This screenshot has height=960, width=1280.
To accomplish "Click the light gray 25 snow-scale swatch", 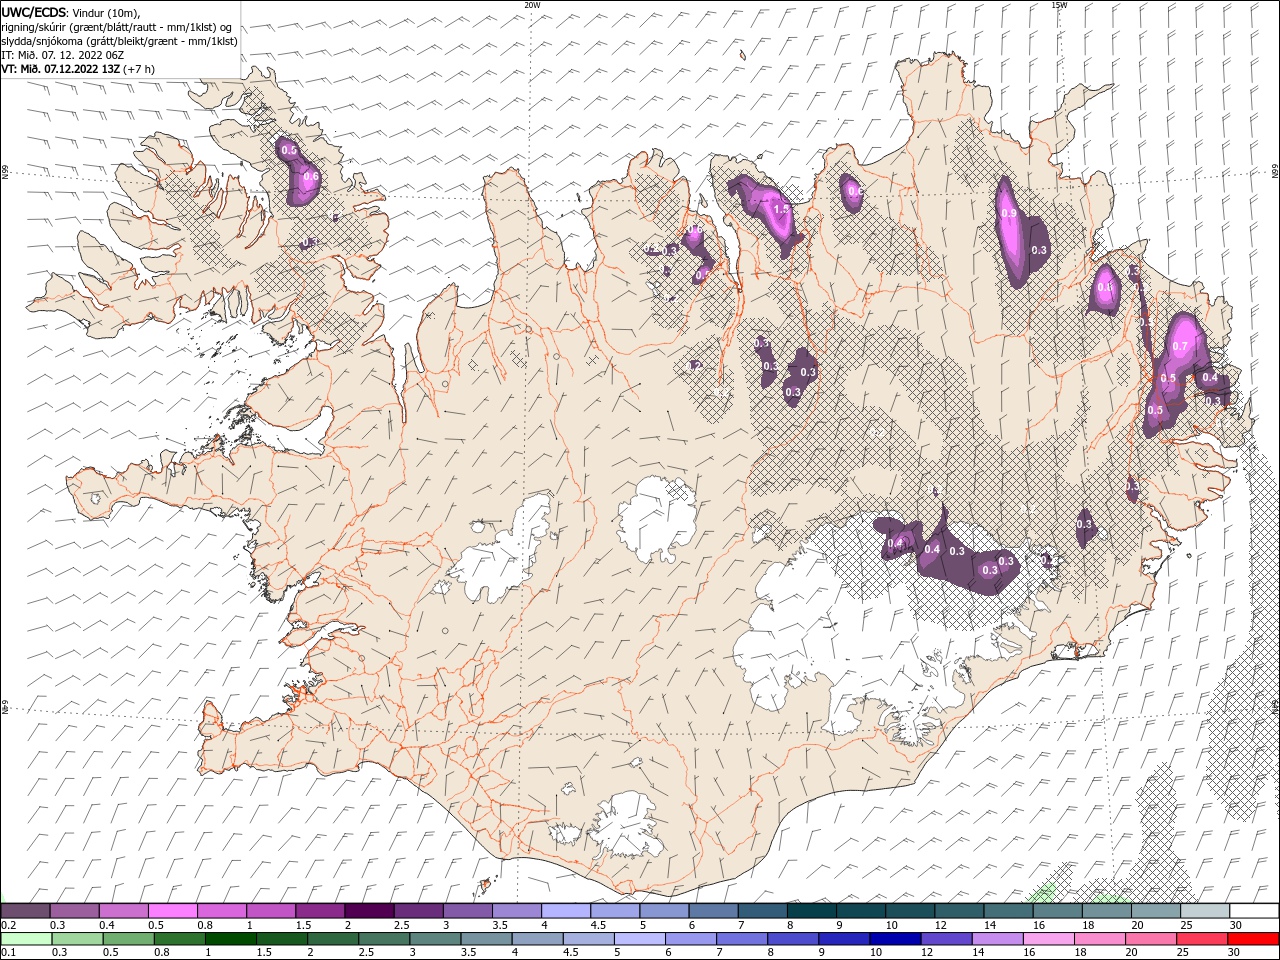I will [x=1204, y=911].
